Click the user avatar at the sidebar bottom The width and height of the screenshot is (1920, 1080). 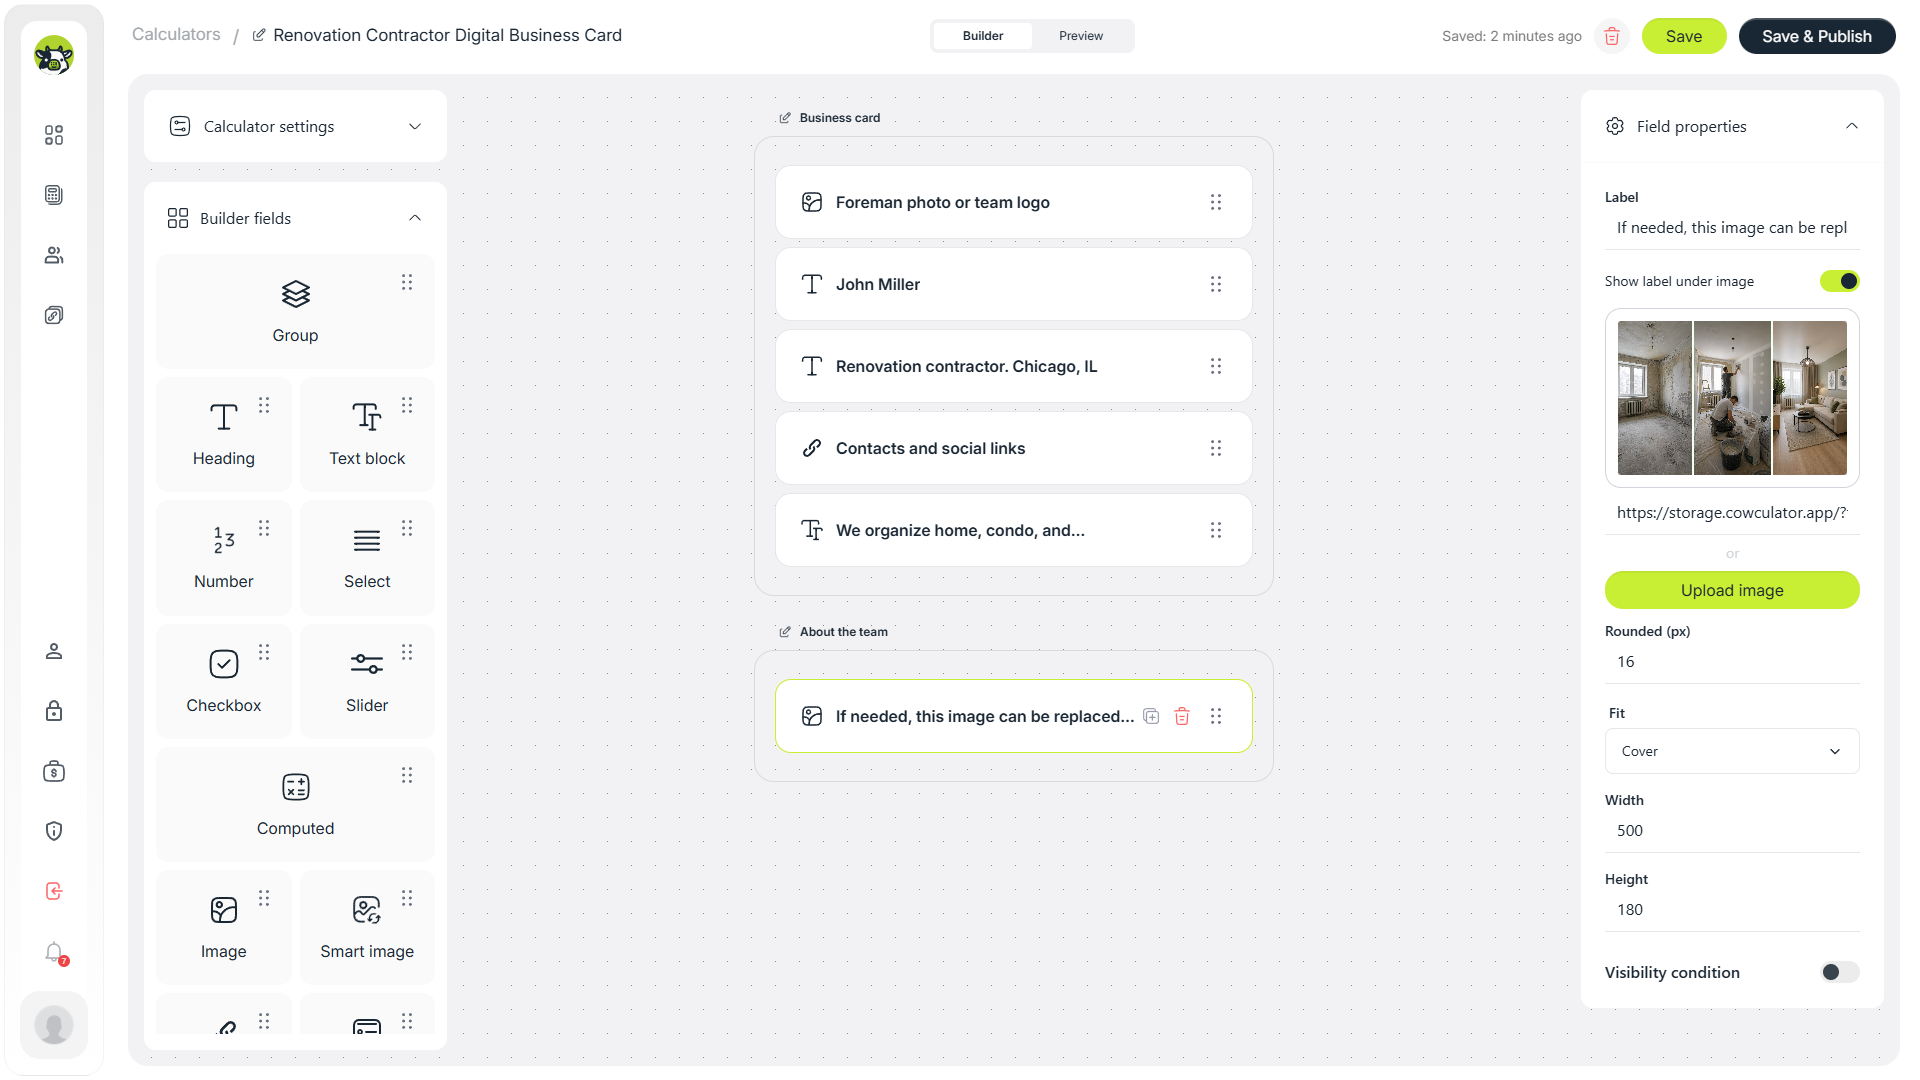coord(54,1025)
